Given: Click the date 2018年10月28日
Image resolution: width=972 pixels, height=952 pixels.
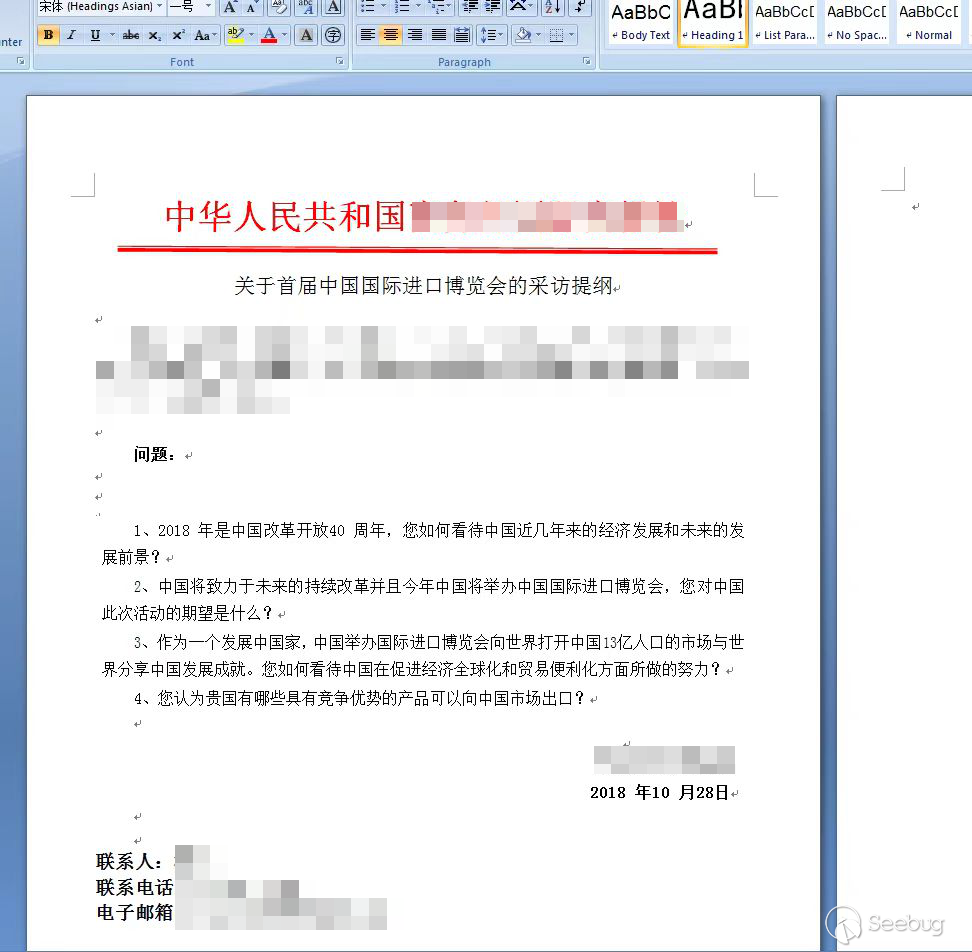Looking at the screenshot, I should coord(659,792).
